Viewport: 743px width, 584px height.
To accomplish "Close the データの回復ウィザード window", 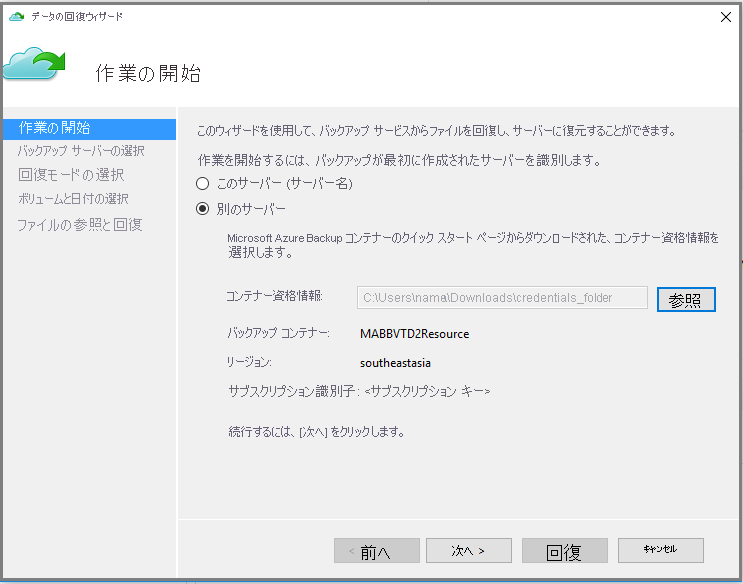I will click(x=725, y=17).
